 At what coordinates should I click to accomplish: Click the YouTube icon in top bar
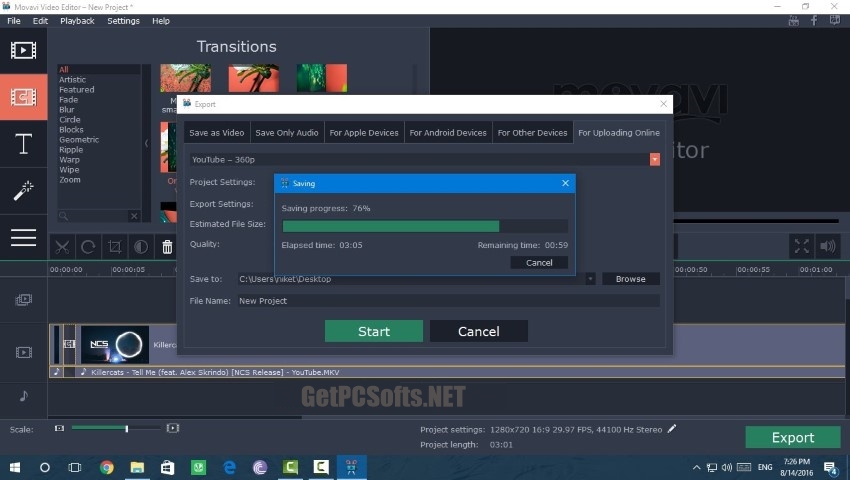pos(794,21)
